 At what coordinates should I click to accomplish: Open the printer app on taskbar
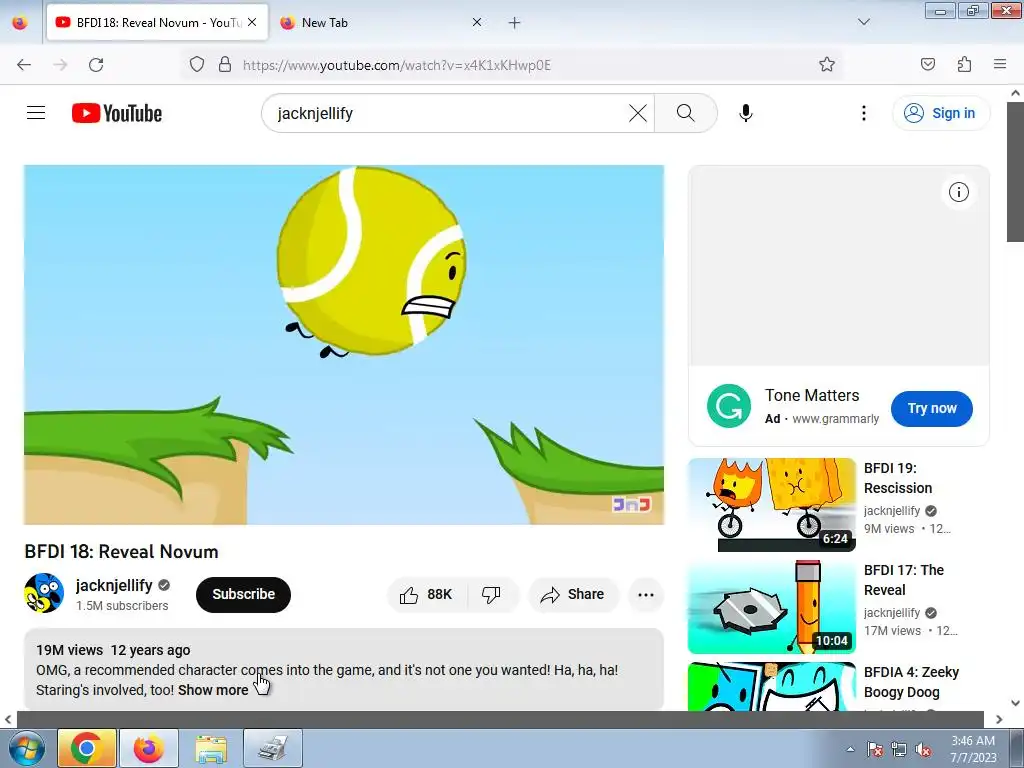click(272, 748)
